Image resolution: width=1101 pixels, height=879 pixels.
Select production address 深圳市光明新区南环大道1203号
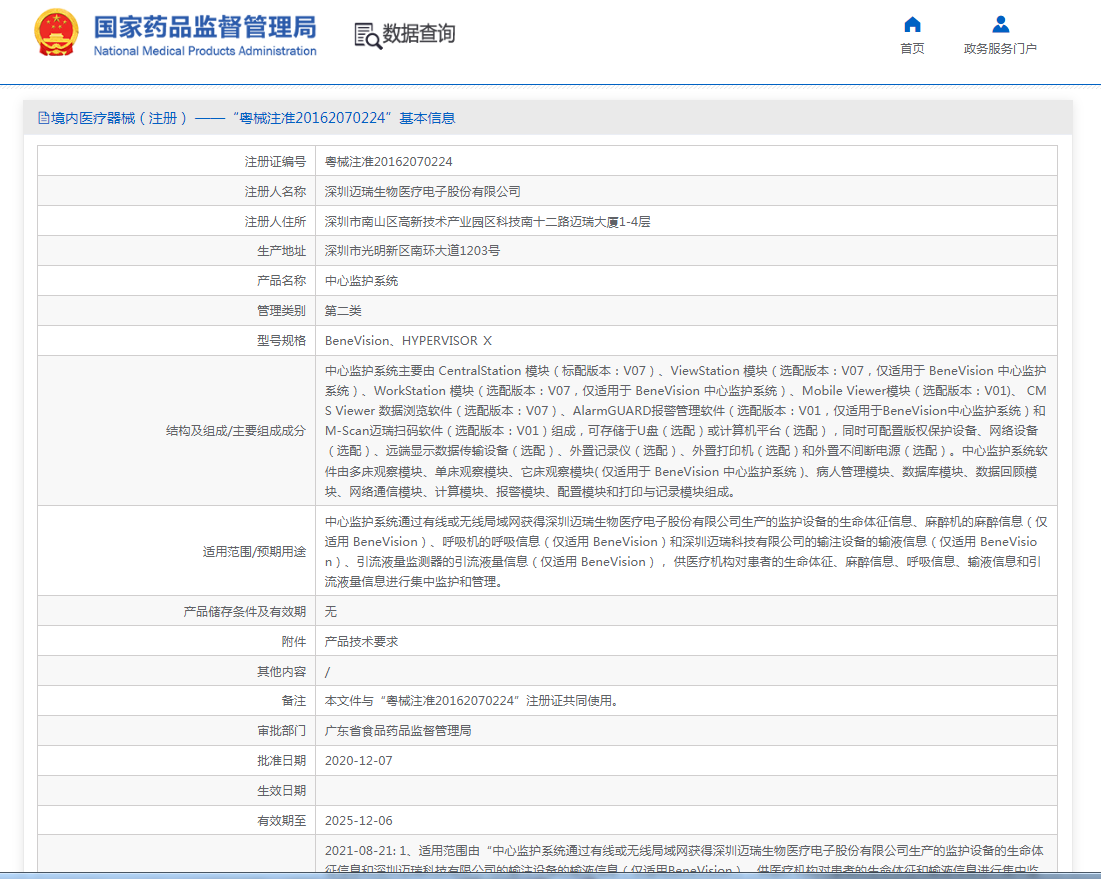[x=412, y=251]
